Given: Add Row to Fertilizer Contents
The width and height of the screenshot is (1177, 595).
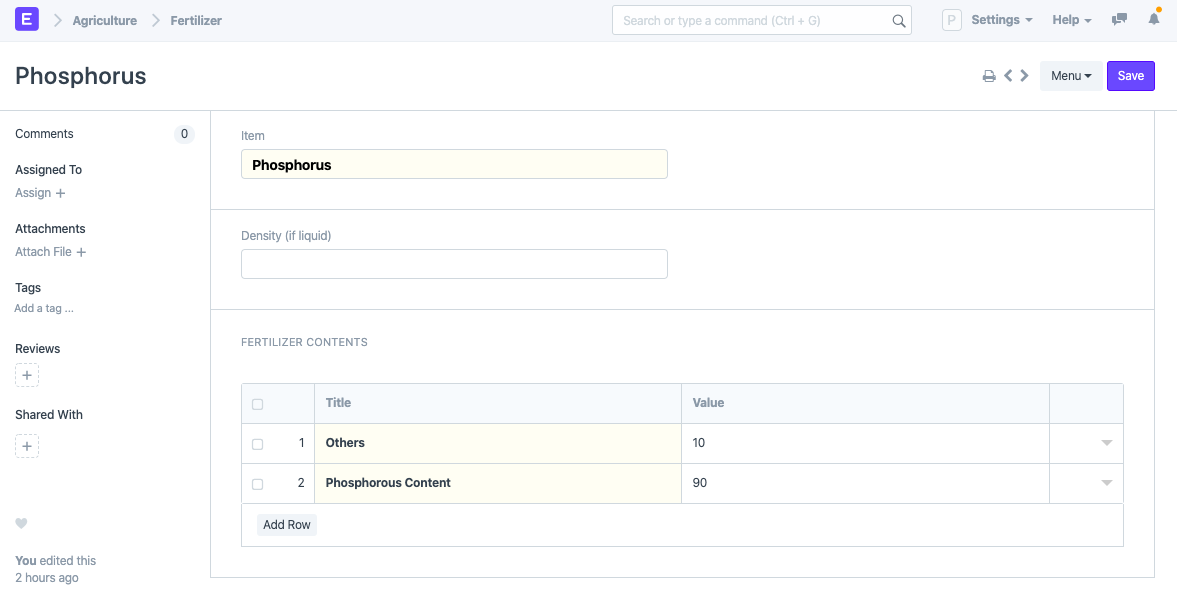Looking at the screenshot, I should (287, 524).
